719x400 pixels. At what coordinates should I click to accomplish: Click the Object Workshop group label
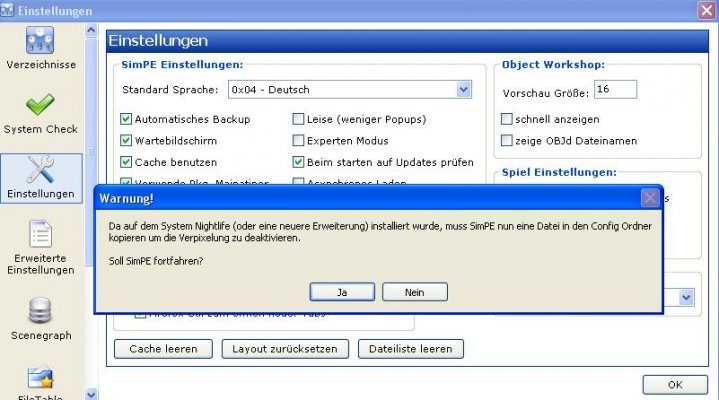pos(553,65)
